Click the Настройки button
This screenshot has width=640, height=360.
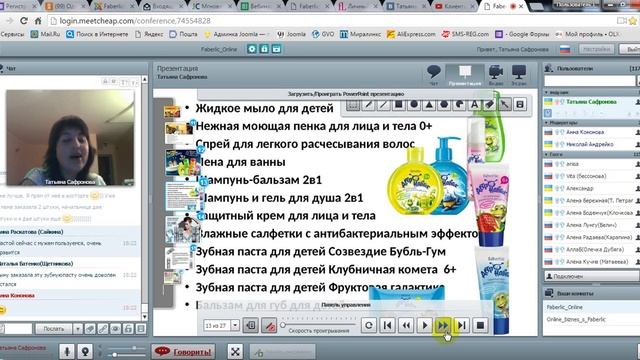596,49
